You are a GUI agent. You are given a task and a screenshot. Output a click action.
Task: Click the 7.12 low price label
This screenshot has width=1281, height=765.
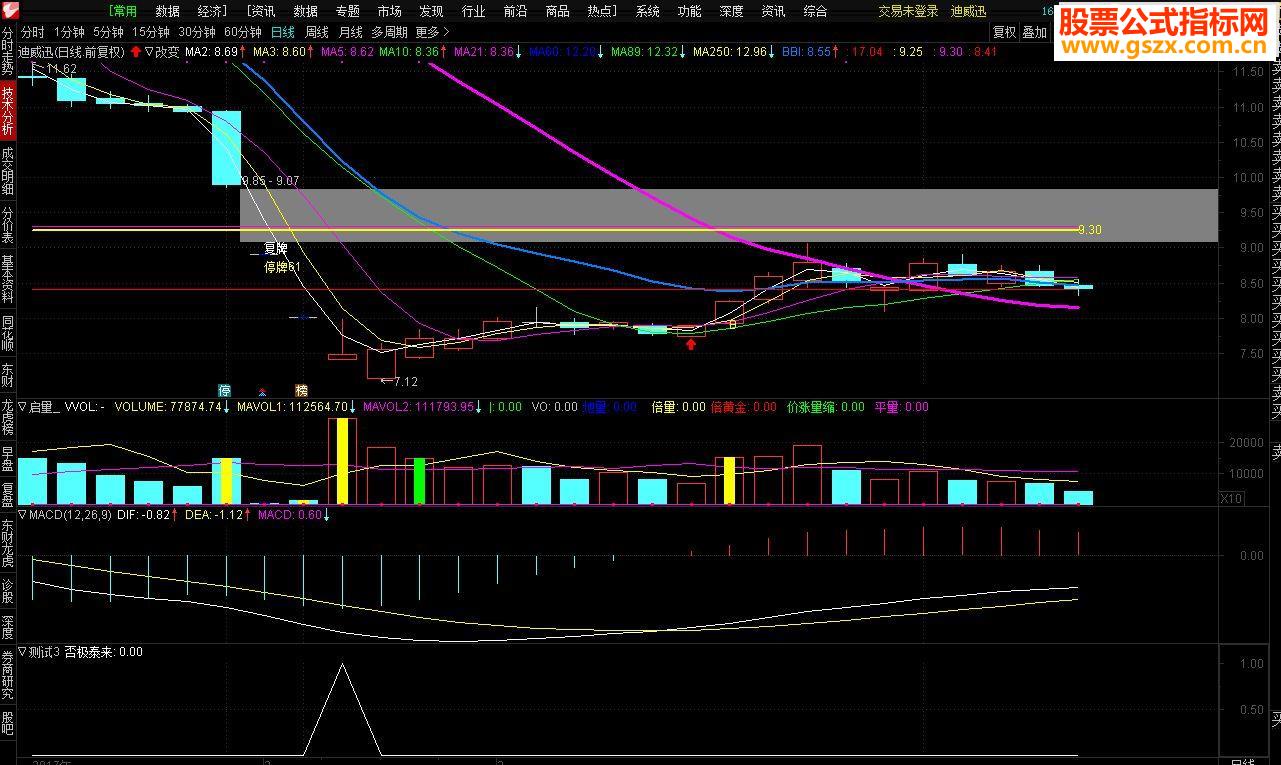(406, 382)
